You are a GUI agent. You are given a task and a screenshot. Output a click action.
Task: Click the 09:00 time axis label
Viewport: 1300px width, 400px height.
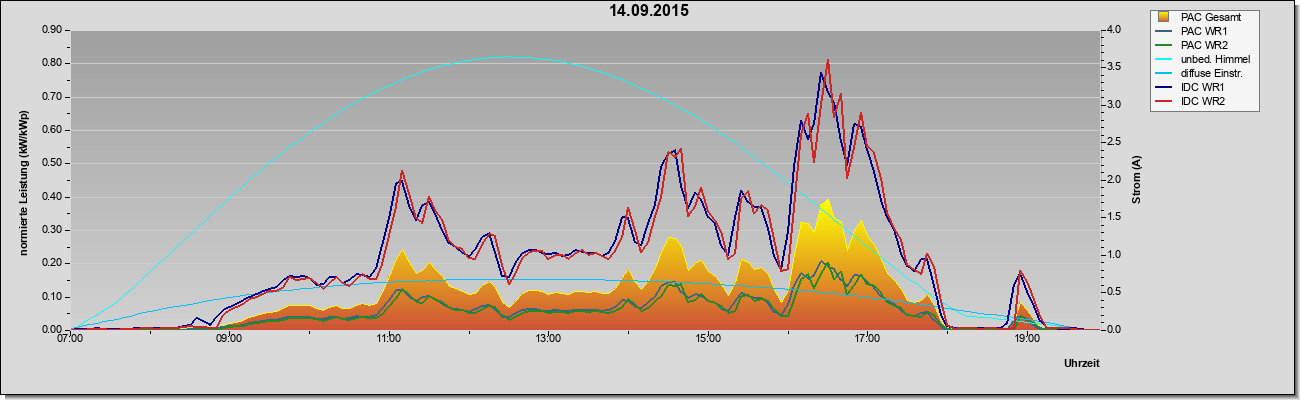229,340
